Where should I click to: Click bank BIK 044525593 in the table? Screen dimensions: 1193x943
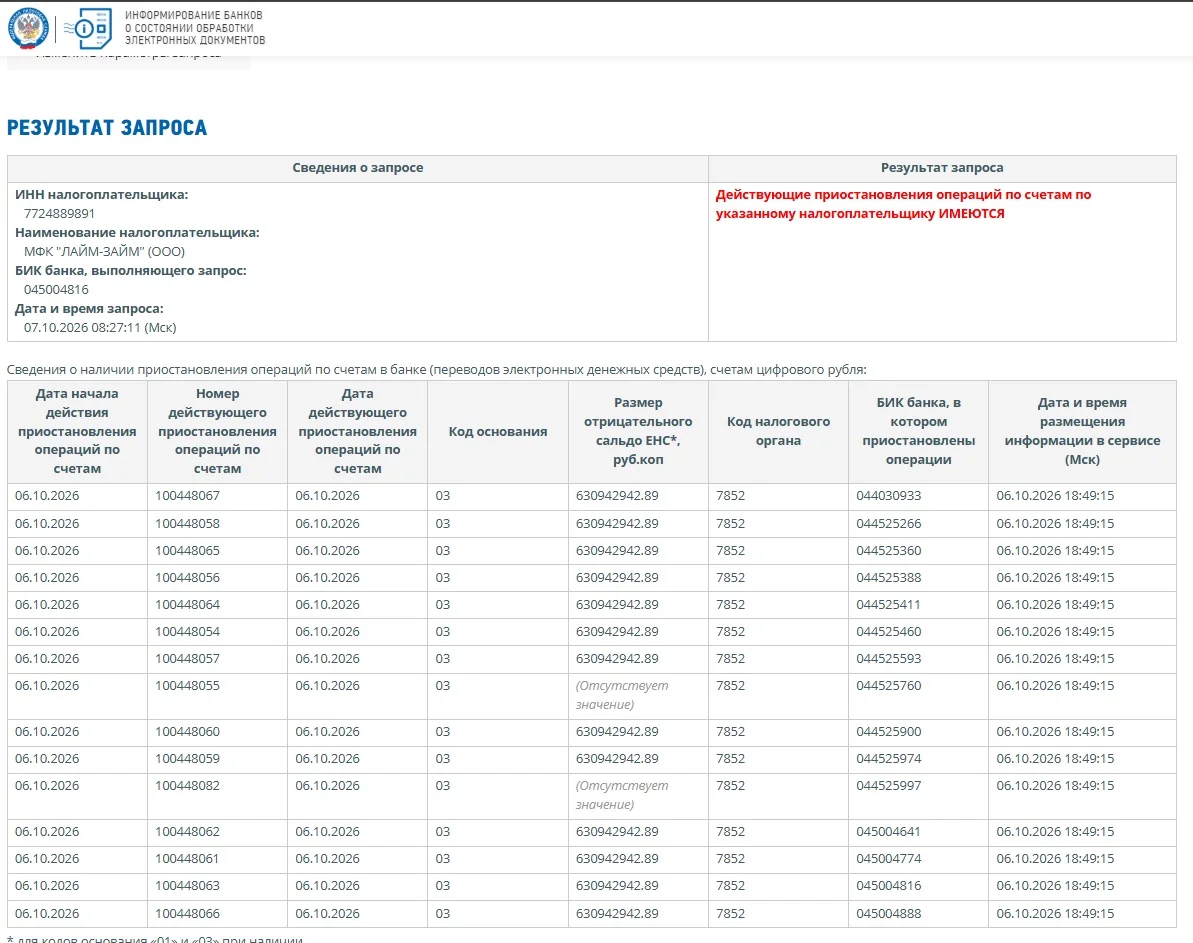coord(889,659)
